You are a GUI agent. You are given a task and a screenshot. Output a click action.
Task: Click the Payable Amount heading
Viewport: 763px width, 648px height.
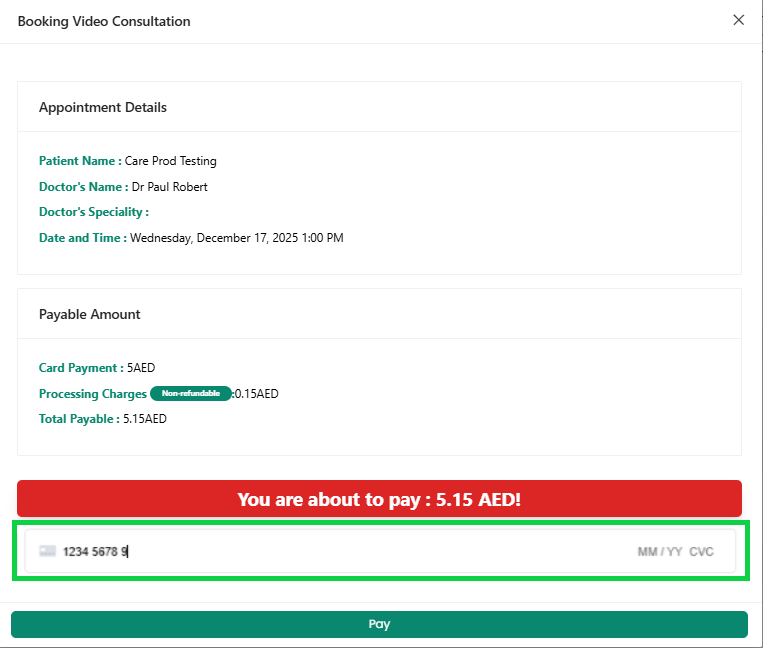tap(90, 314)
